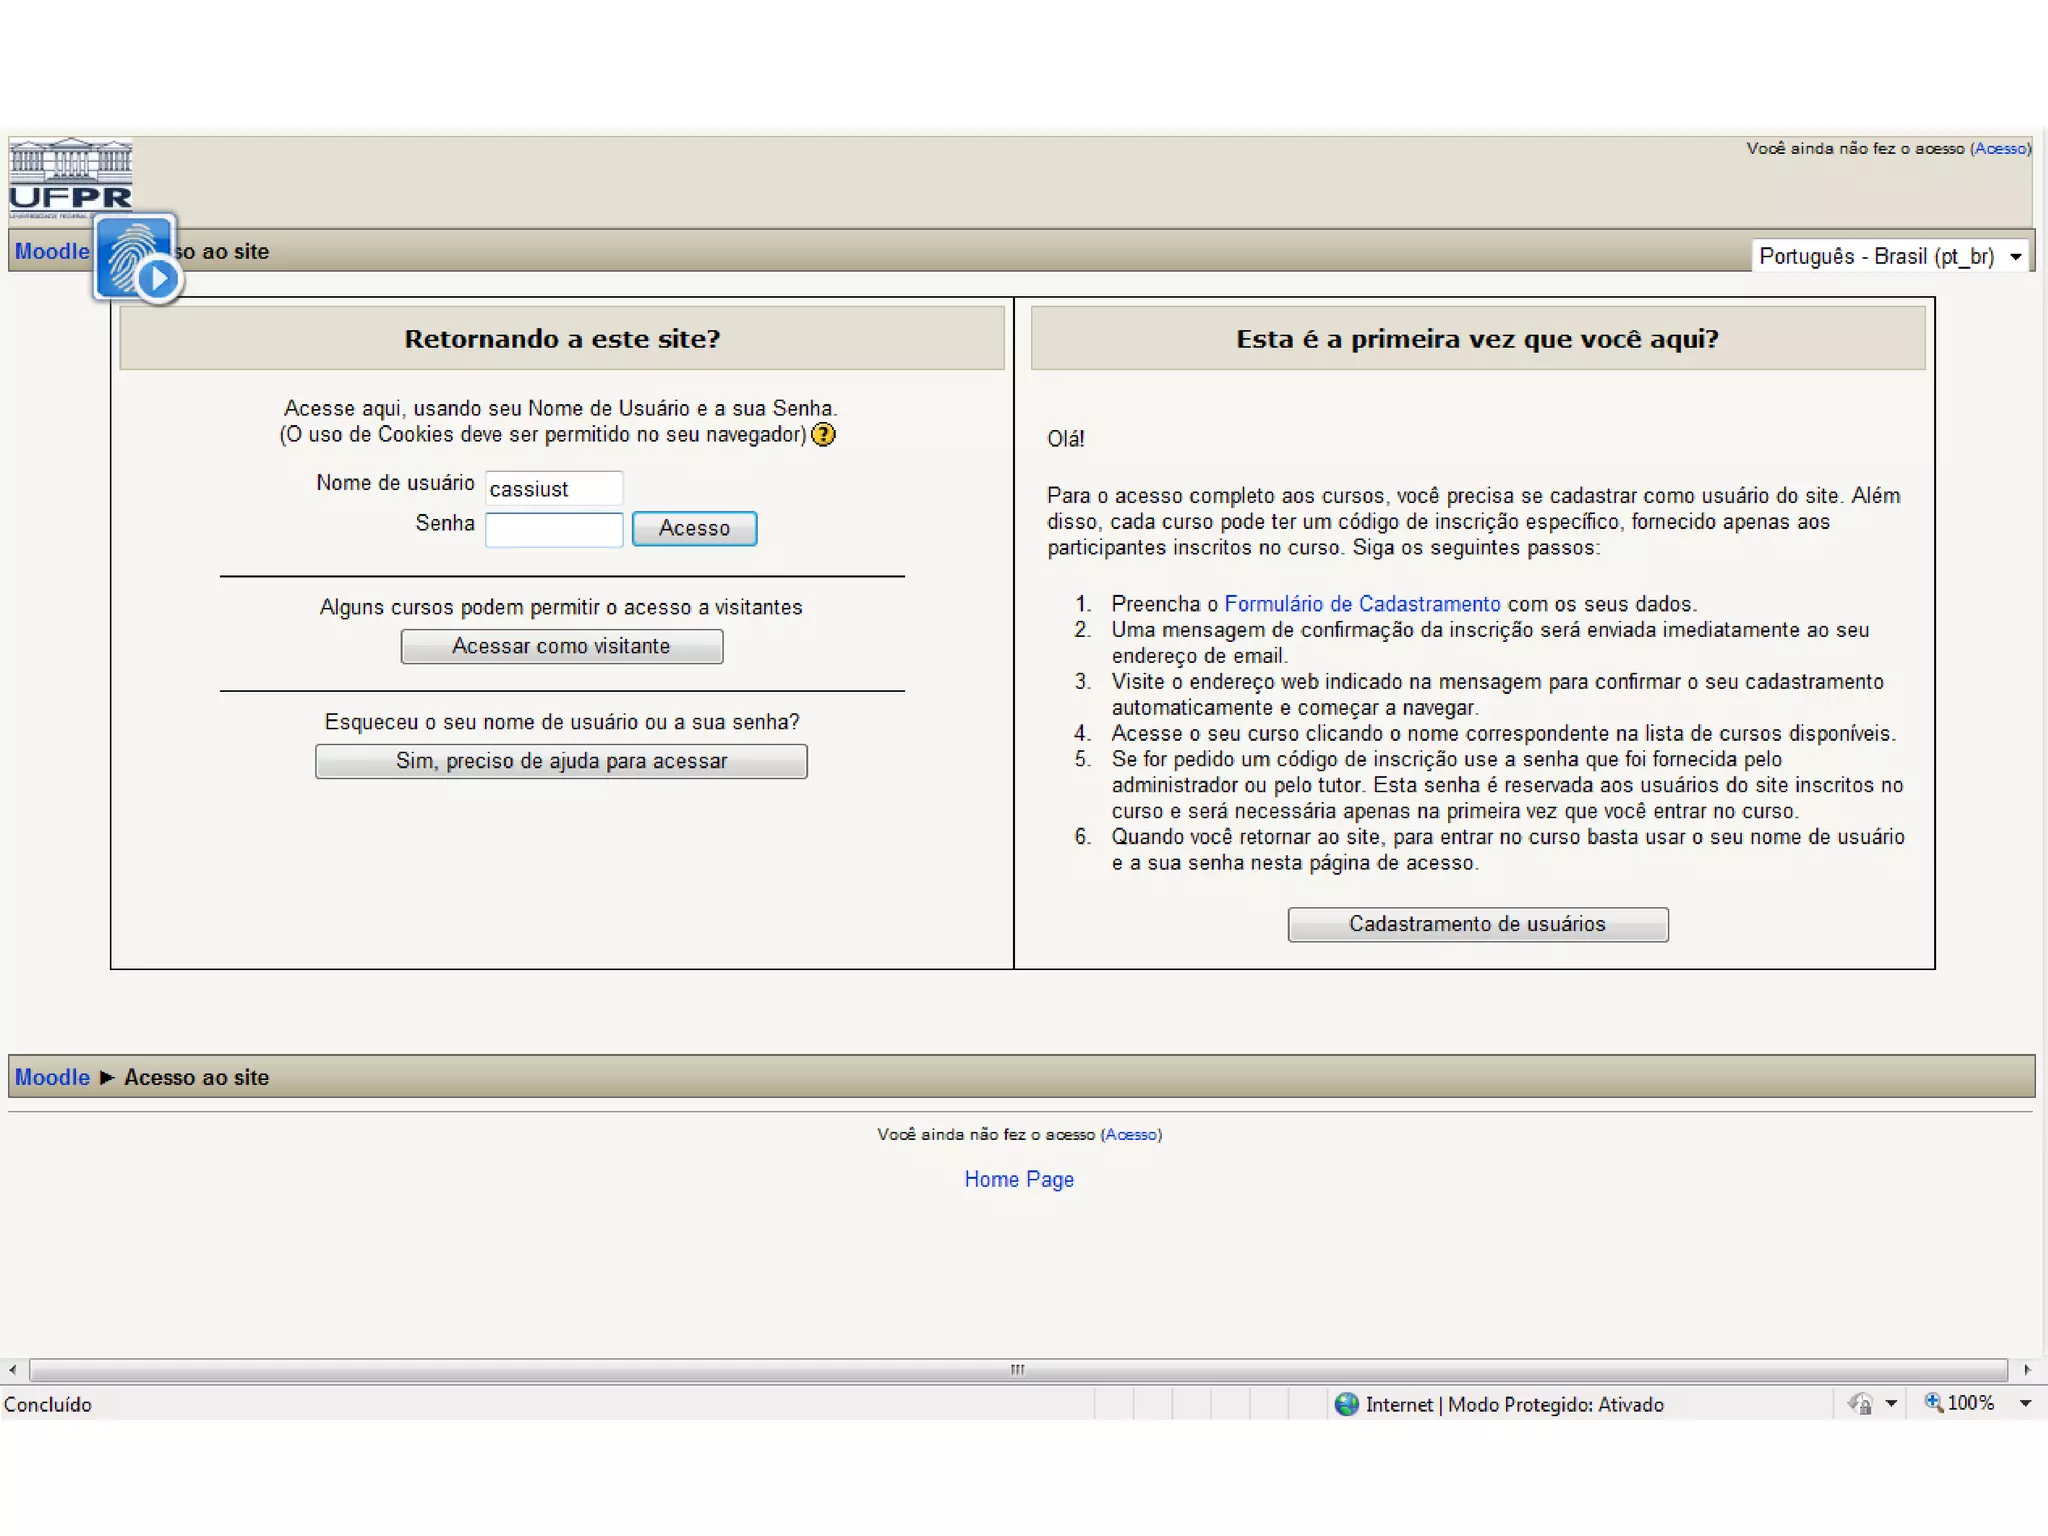The width and height of the screenshot is (2048, 1536).
Task: Click the Moodle breadcrumb link at the bottom
Action: [52, 1077]
